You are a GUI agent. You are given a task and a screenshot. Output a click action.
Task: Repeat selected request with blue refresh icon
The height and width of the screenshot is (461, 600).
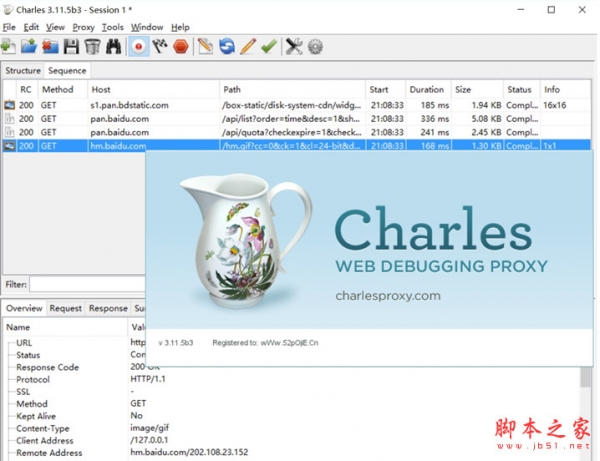coord(227,47)
